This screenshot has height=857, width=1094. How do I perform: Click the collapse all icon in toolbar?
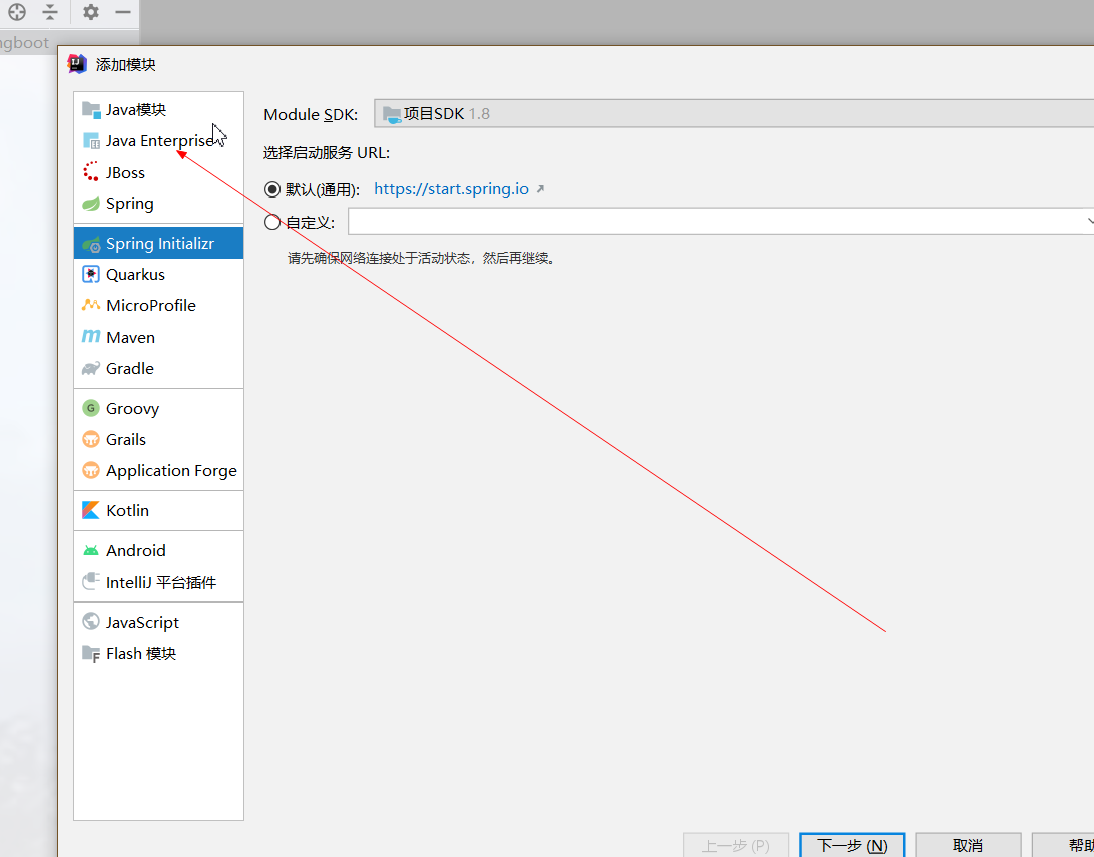pos(50,12)
